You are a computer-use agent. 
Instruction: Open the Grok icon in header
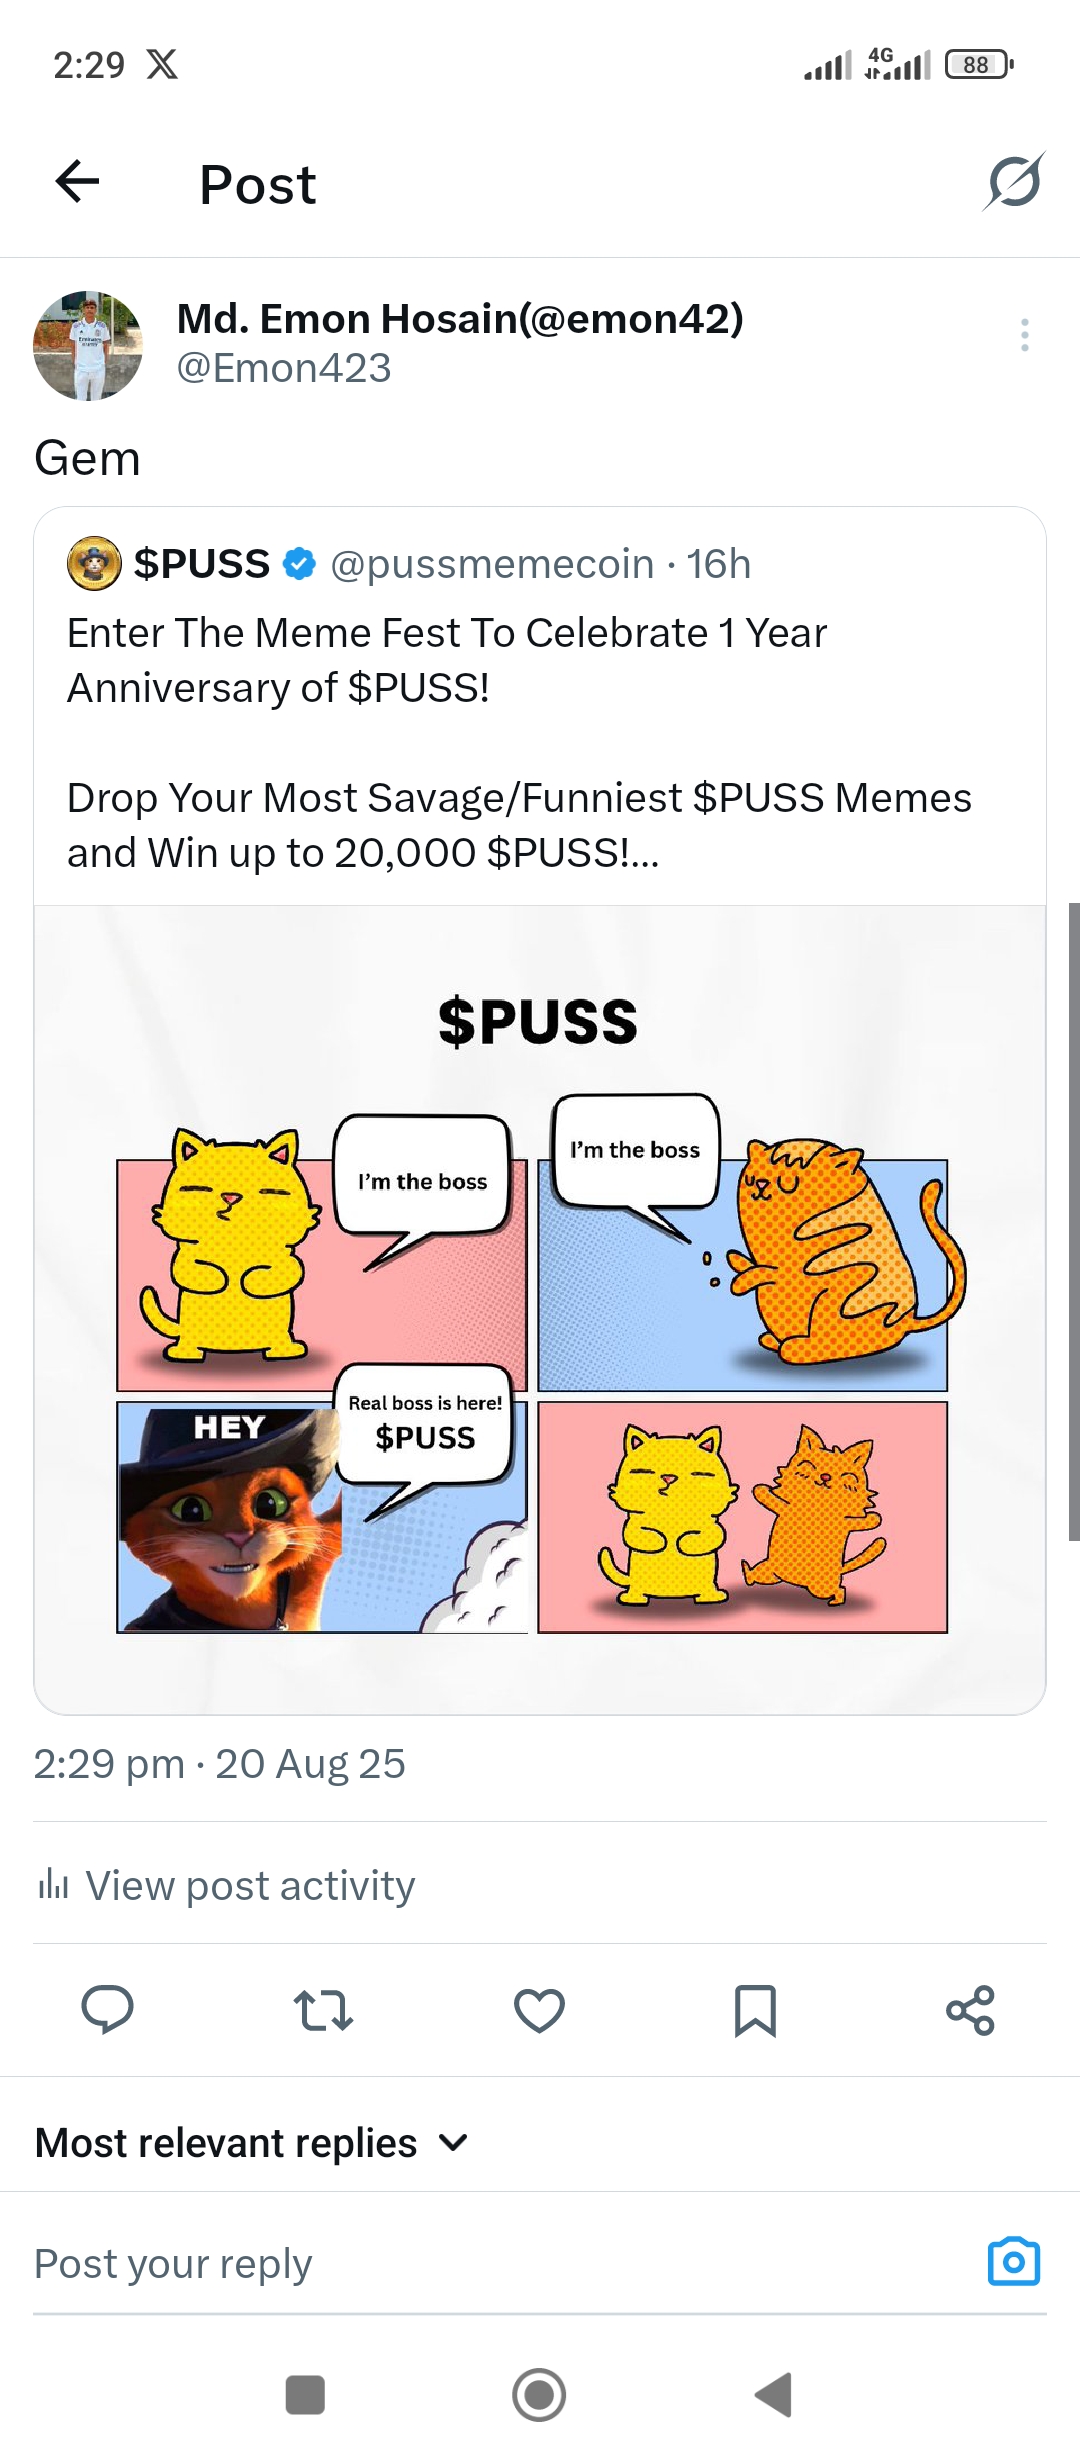(x=1013, y=182)
